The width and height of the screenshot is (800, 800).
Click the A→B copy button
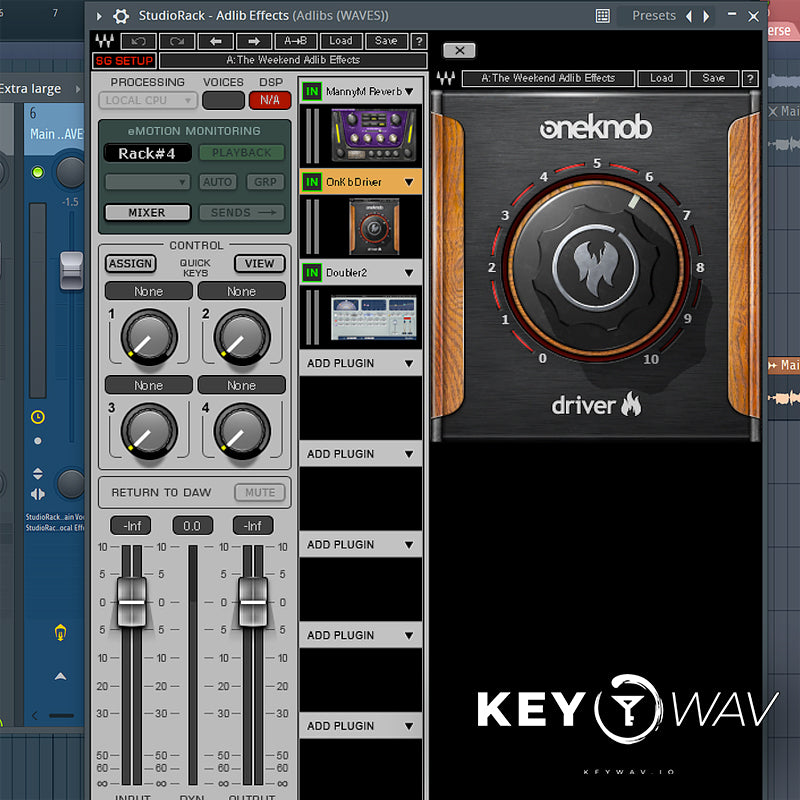(296, 41)
